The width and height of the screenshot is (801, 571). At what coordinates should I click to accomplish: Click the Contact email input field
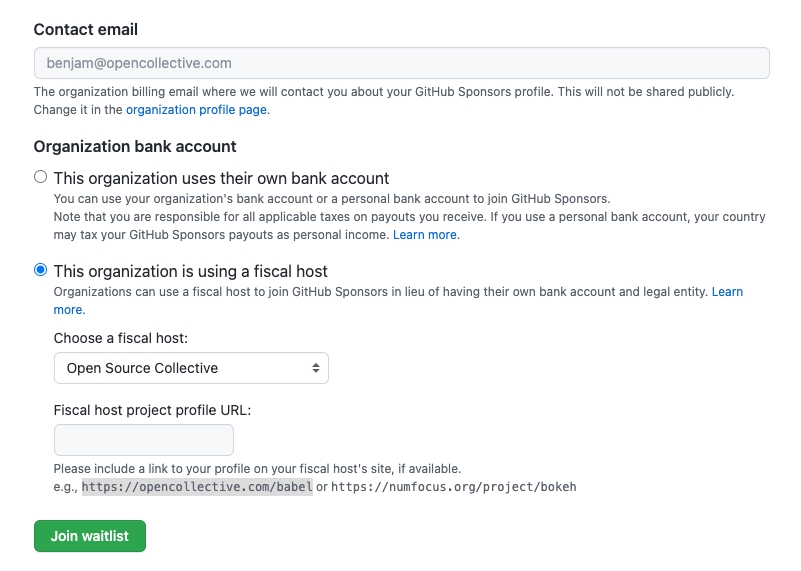(401, 63)
